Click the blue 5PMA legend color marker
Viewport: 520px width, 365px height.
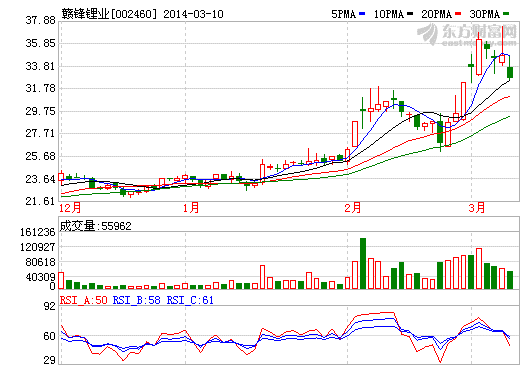click(x=362, y=14)
